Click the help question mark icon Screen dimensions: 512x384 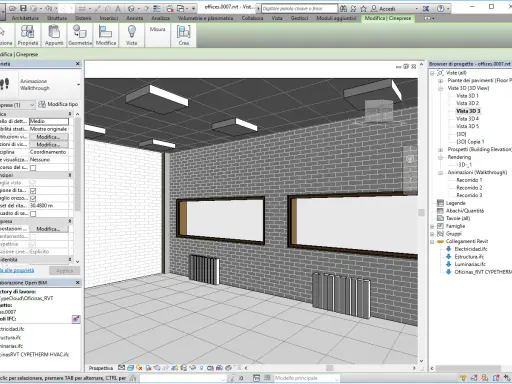(440, 9)
